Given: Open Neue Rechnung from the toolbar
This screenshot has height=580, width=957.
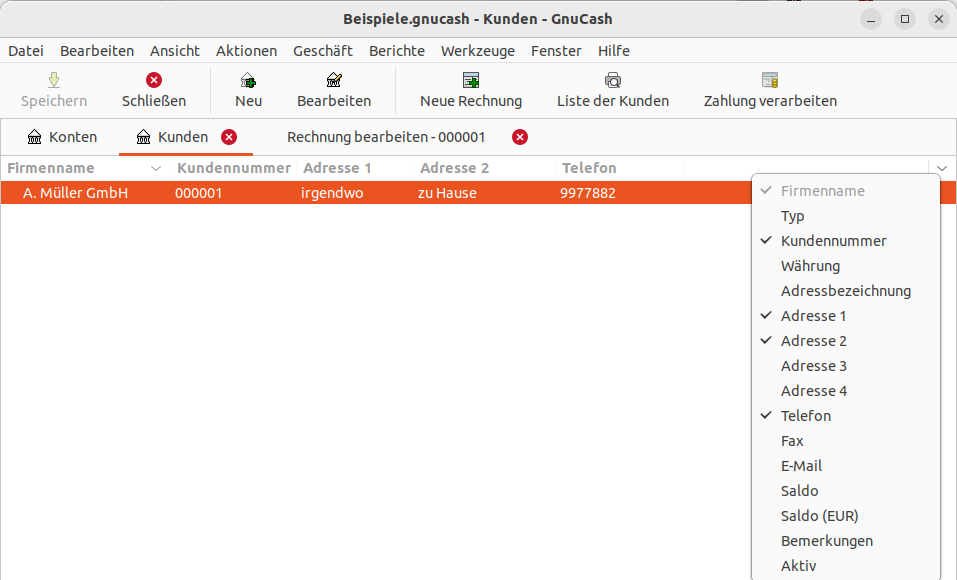Looking at the screenshot, I should pyautogui.click(x=471, y=81).
